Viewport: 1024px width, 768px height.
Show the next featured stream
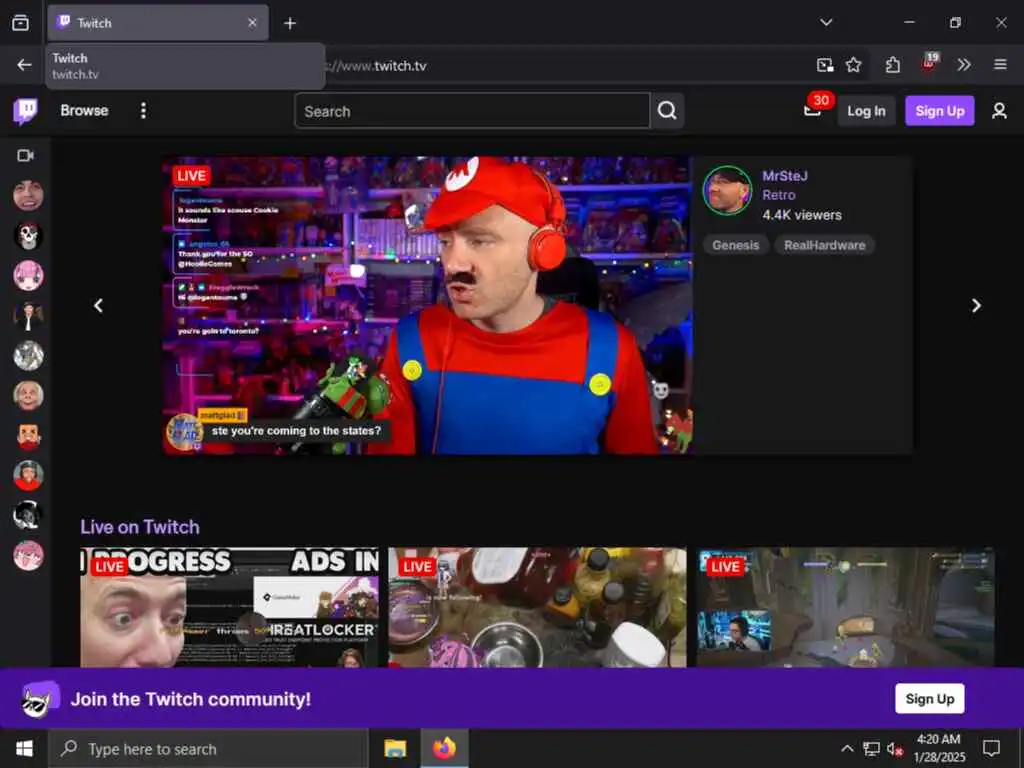[976, 305]
